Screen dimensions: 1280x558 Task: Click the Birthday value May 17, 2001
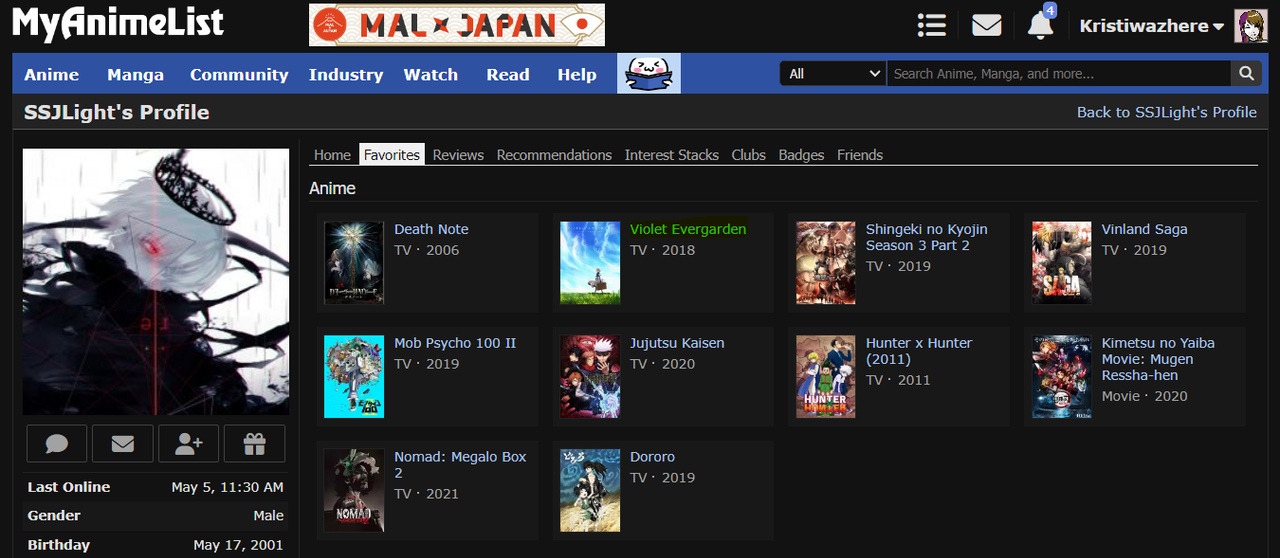pyautogui.click(x=239, y=545)
